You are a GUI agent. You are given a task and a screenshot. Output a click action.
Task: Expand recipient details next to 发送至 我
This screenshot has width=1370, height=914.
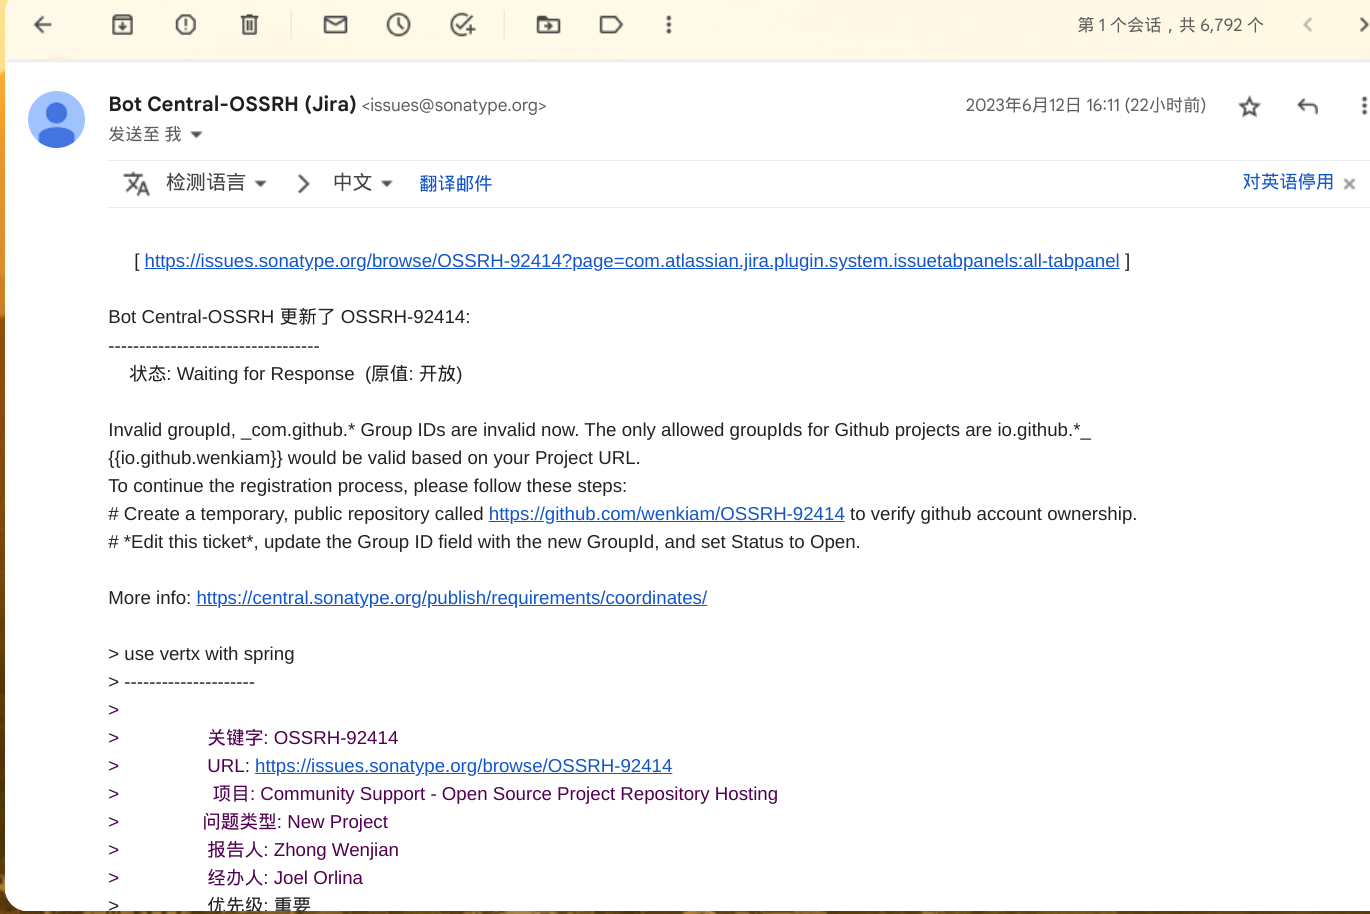(197, 135)
